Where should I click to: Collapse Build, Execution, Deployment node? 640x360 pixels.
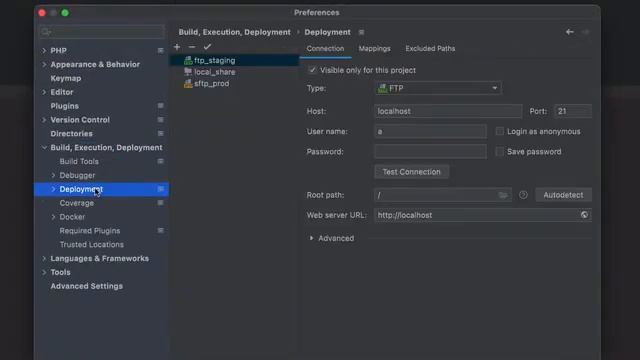[x=44, y=148]
